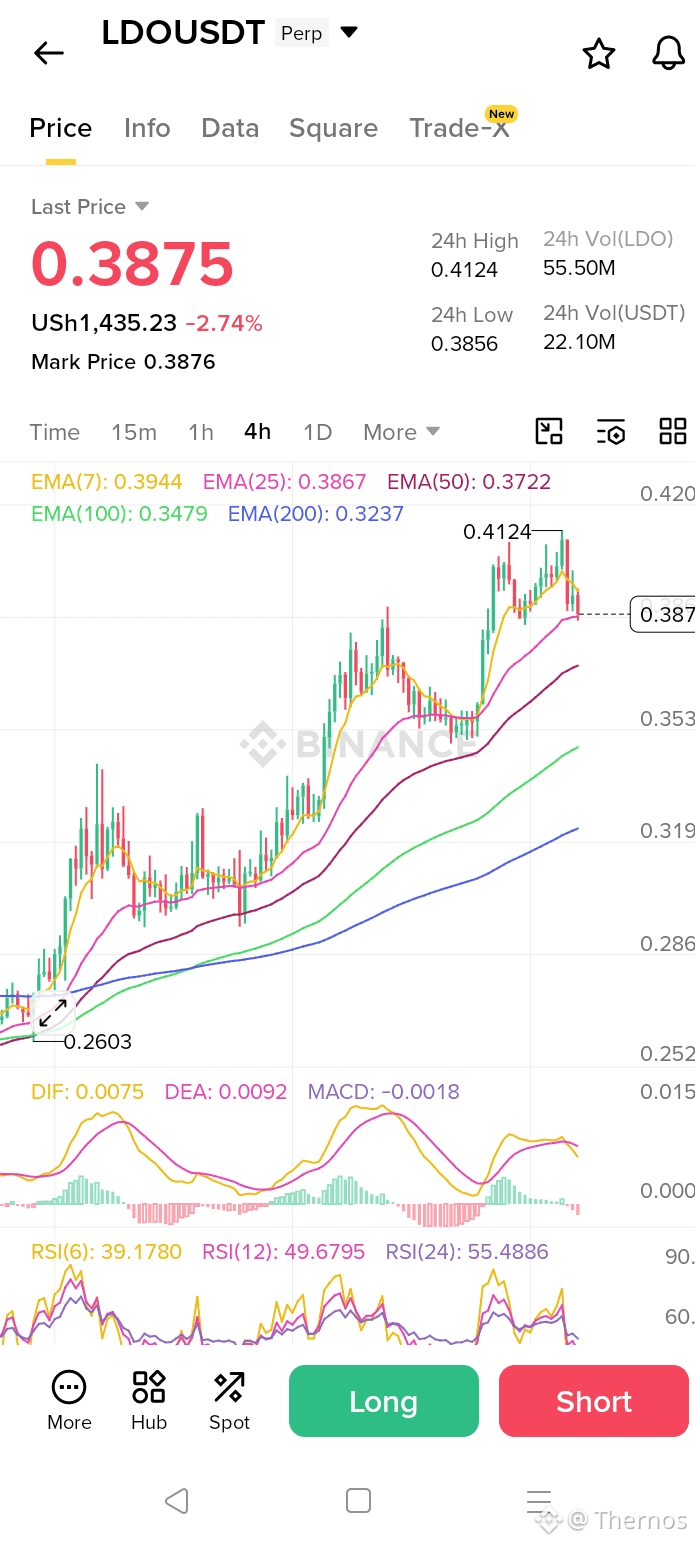This screenshot has width=695, height=1545.
Task: Tap the Android recent apps button
Action: pos(539,1500)
